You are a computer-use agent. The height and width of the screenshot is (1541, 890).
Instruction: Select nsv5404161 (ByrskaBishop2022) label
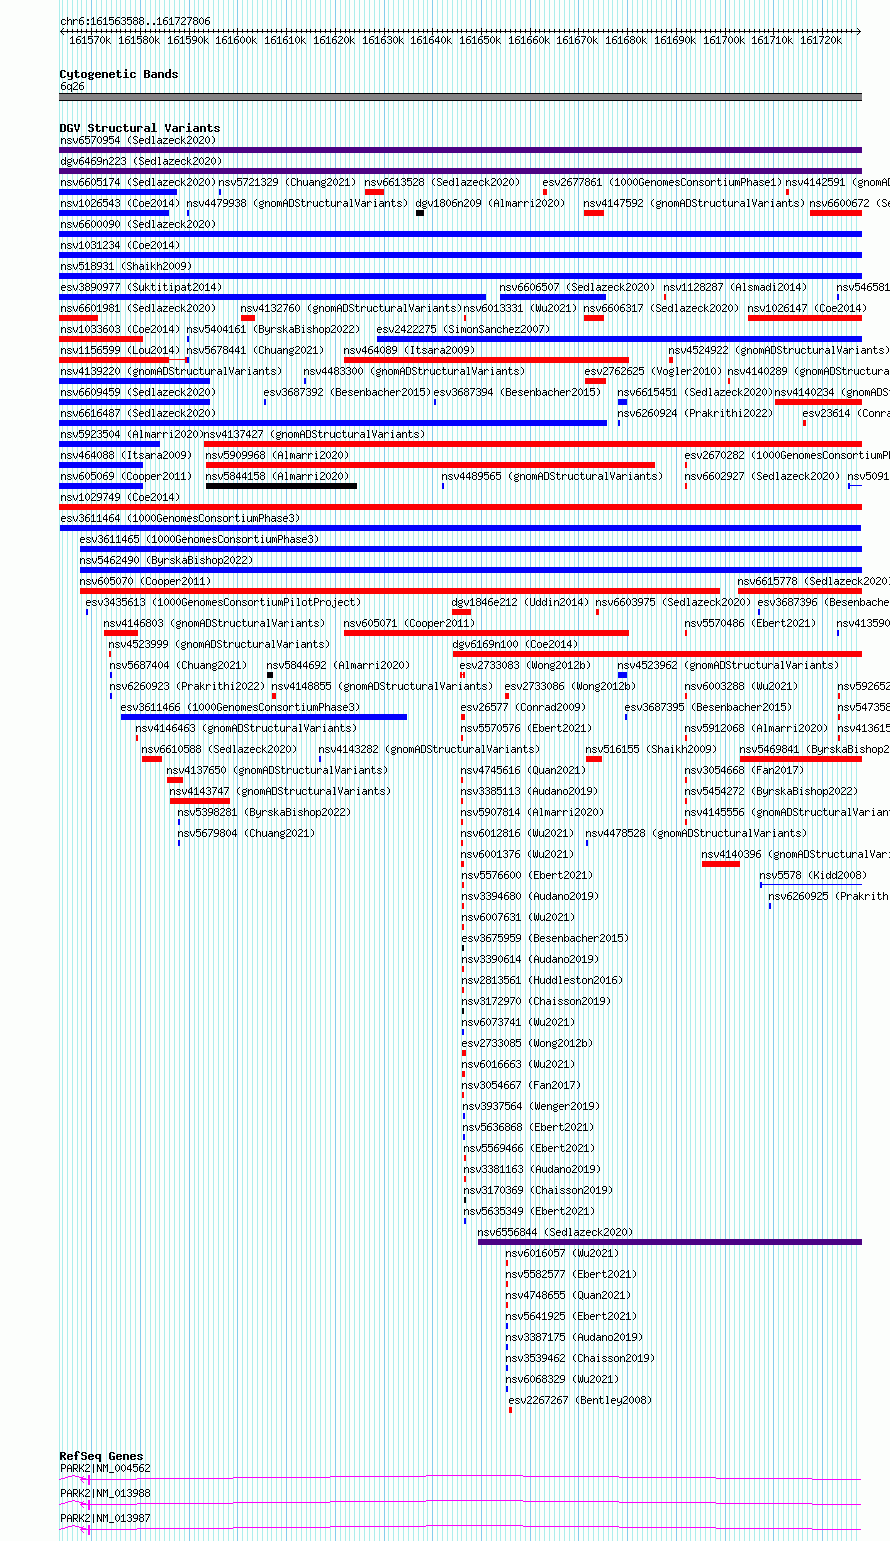273,329
